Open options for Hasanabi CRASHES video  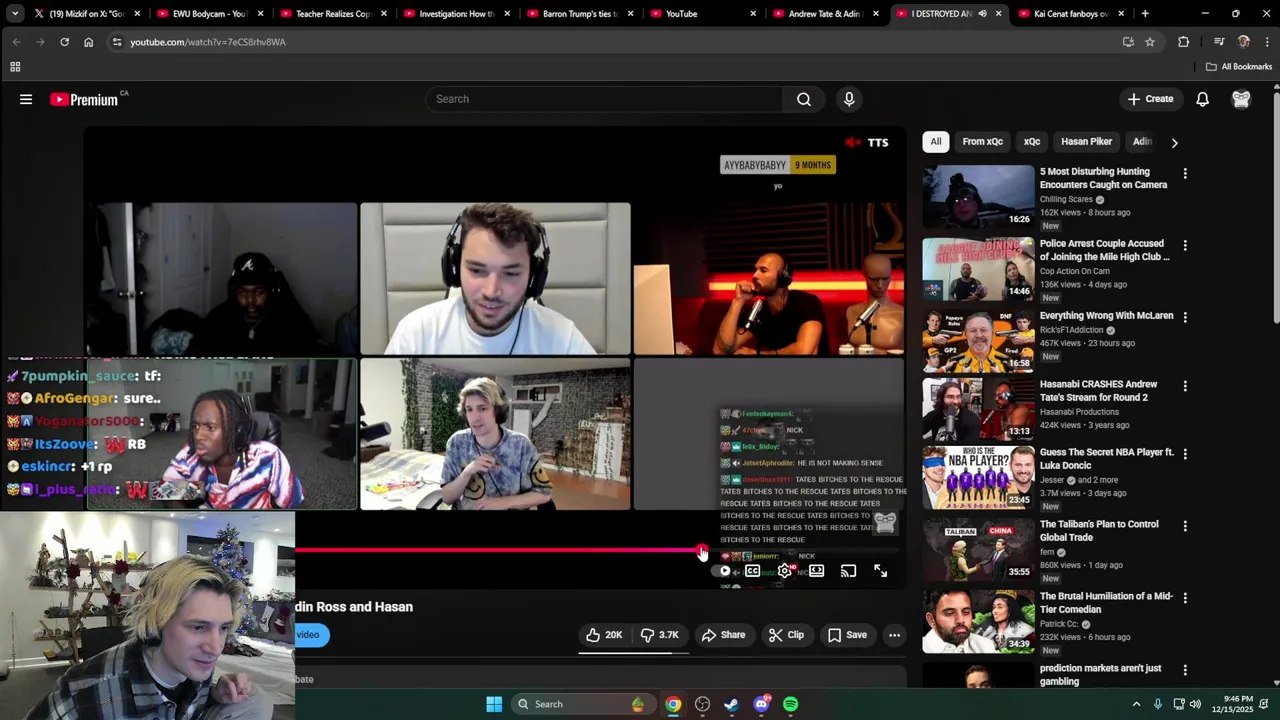pyautogui.click(x=1185, y=386)
